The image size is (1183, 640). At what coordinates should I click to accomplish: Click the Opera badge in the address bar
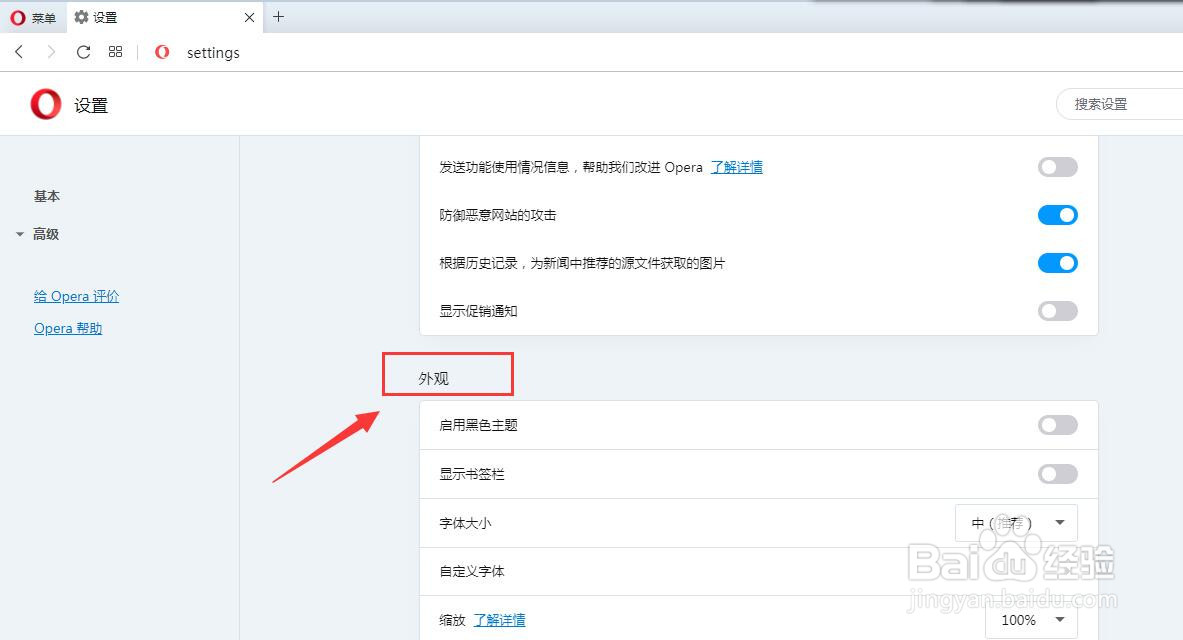161,52
